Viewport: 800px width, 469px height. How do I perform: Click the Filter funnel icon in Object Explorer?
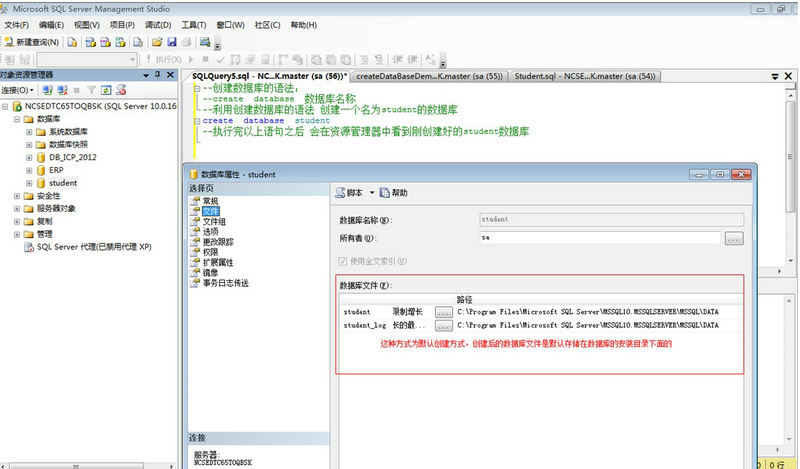point(91,90)
